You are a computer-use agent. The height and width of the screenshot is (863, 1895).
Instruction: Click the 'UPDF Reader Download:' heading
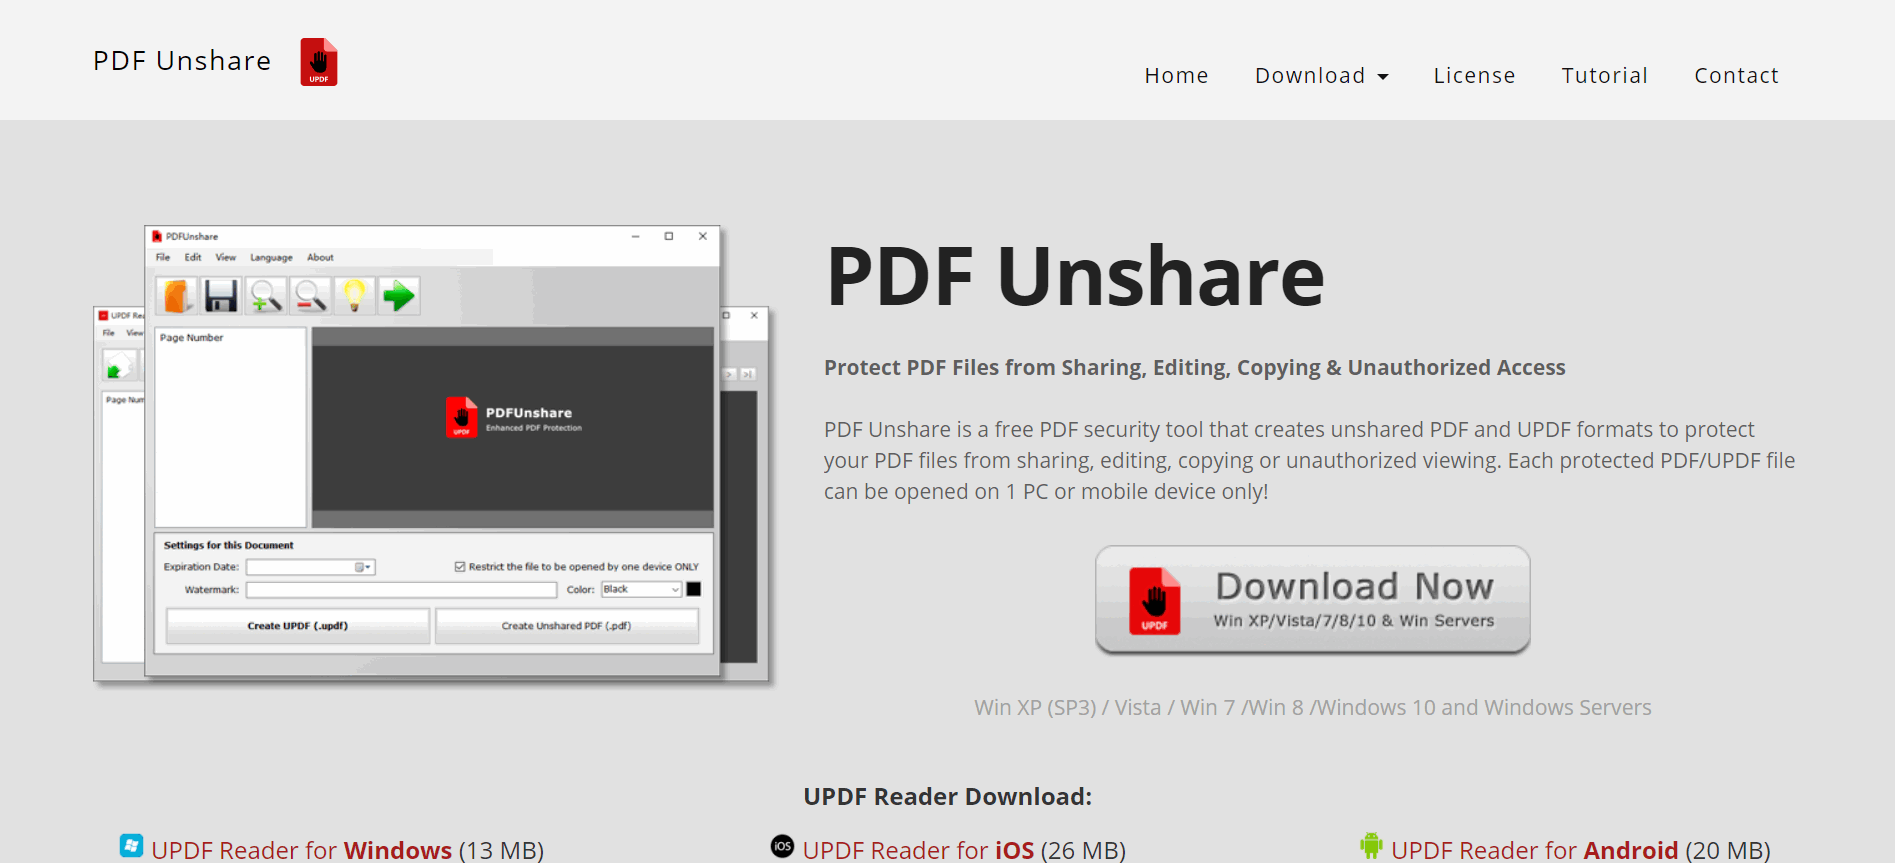click(x=948, y=797)
